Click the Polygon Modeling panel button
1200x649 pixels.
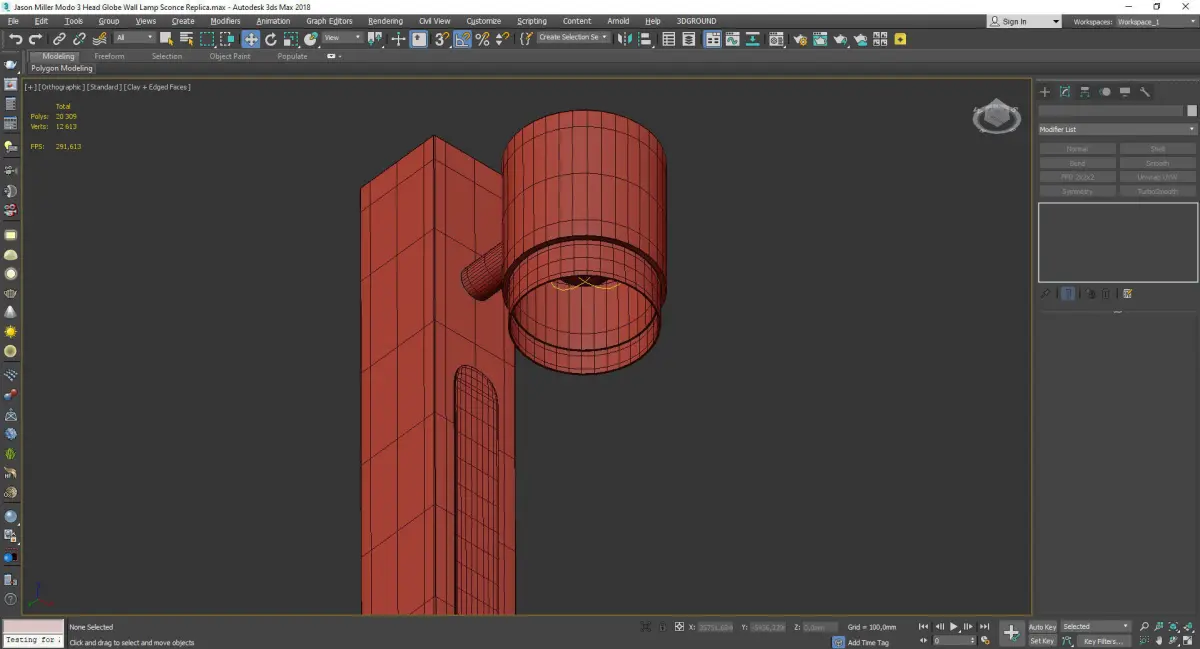[x=61, y=69]
